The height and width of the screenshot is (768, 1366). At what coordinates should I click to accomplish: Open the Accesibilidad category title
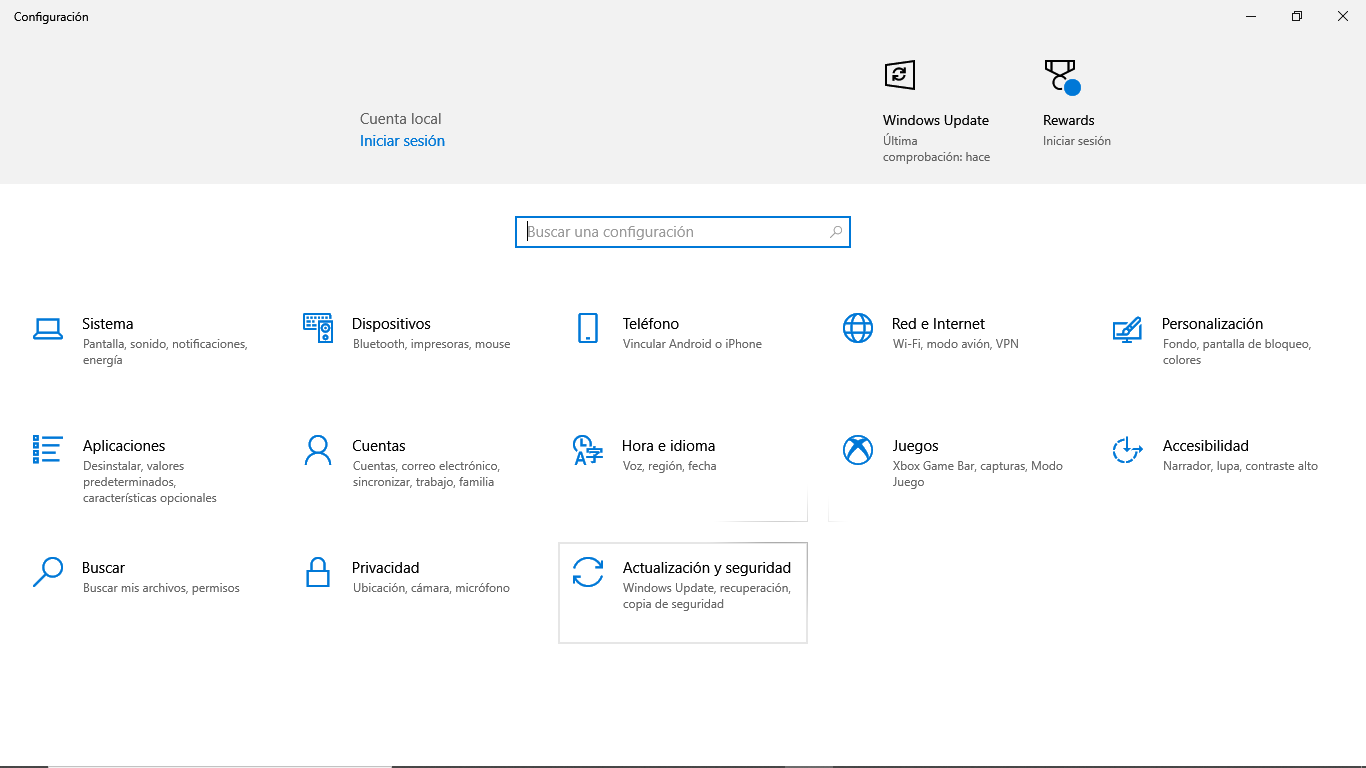[x=1205, y=446]
